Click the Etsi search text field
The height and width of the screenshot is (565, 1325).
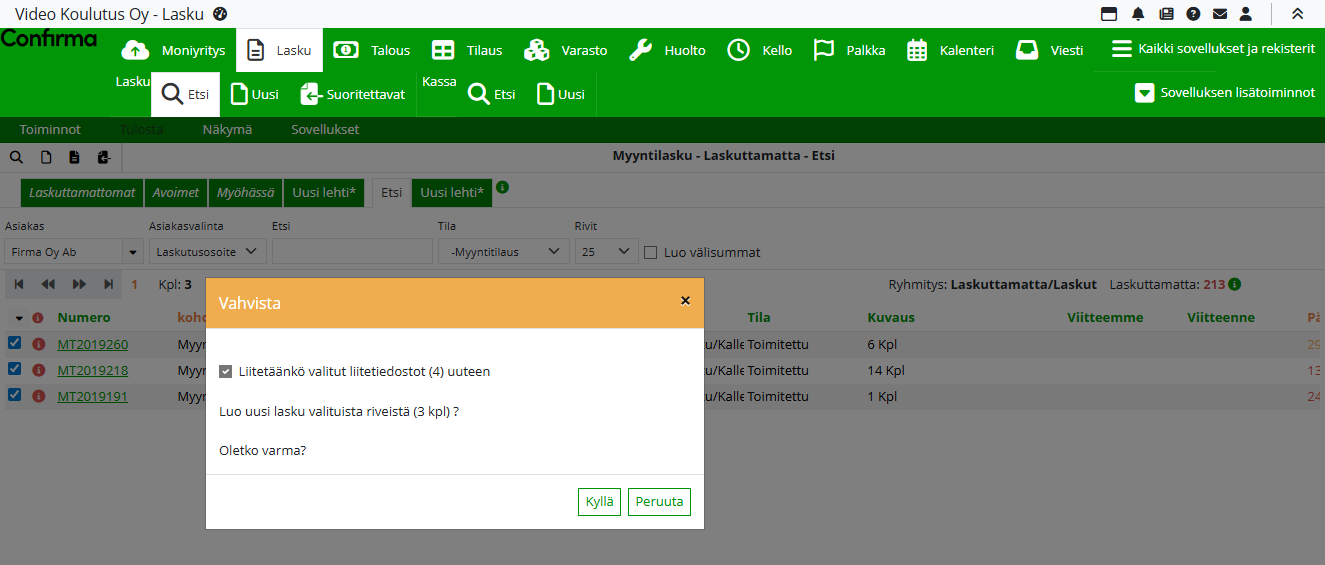[x=352, y=252]
